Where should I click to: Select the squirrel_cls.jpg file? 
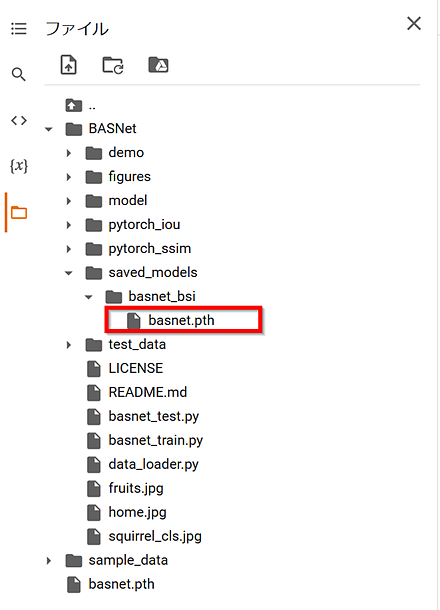pyautogui.click(x=144, y=536)
